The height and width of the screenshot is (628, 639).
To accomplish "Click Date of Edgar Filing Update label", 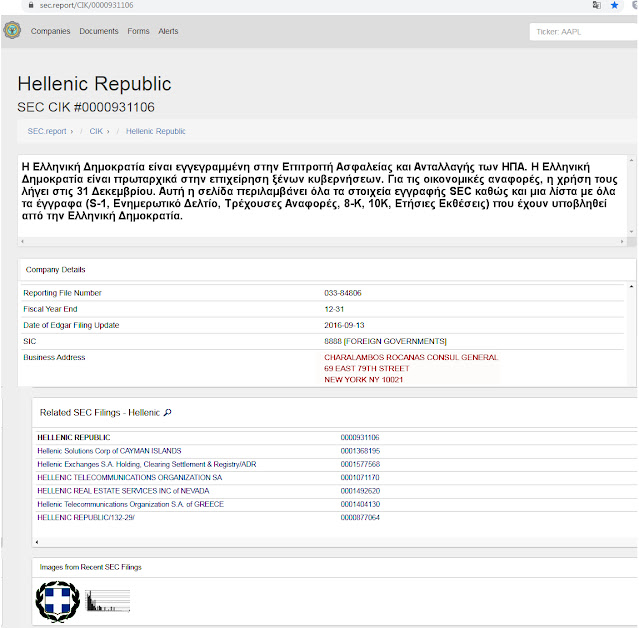I will click(x=71, y=325).
